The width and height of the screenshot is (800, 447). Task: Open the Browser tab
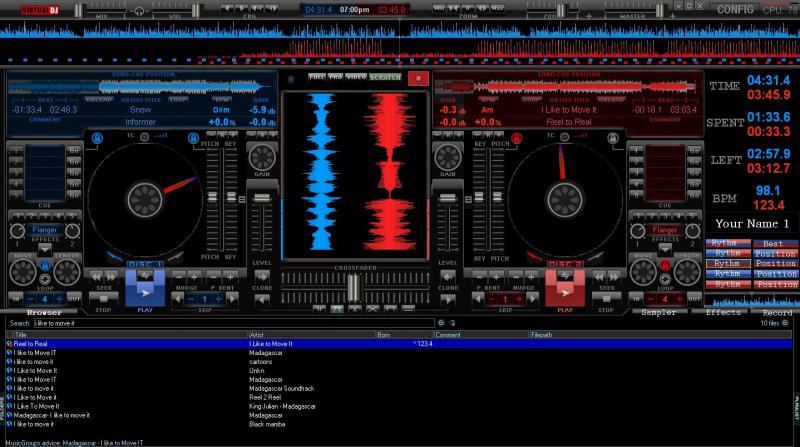[x=44, y=313]
